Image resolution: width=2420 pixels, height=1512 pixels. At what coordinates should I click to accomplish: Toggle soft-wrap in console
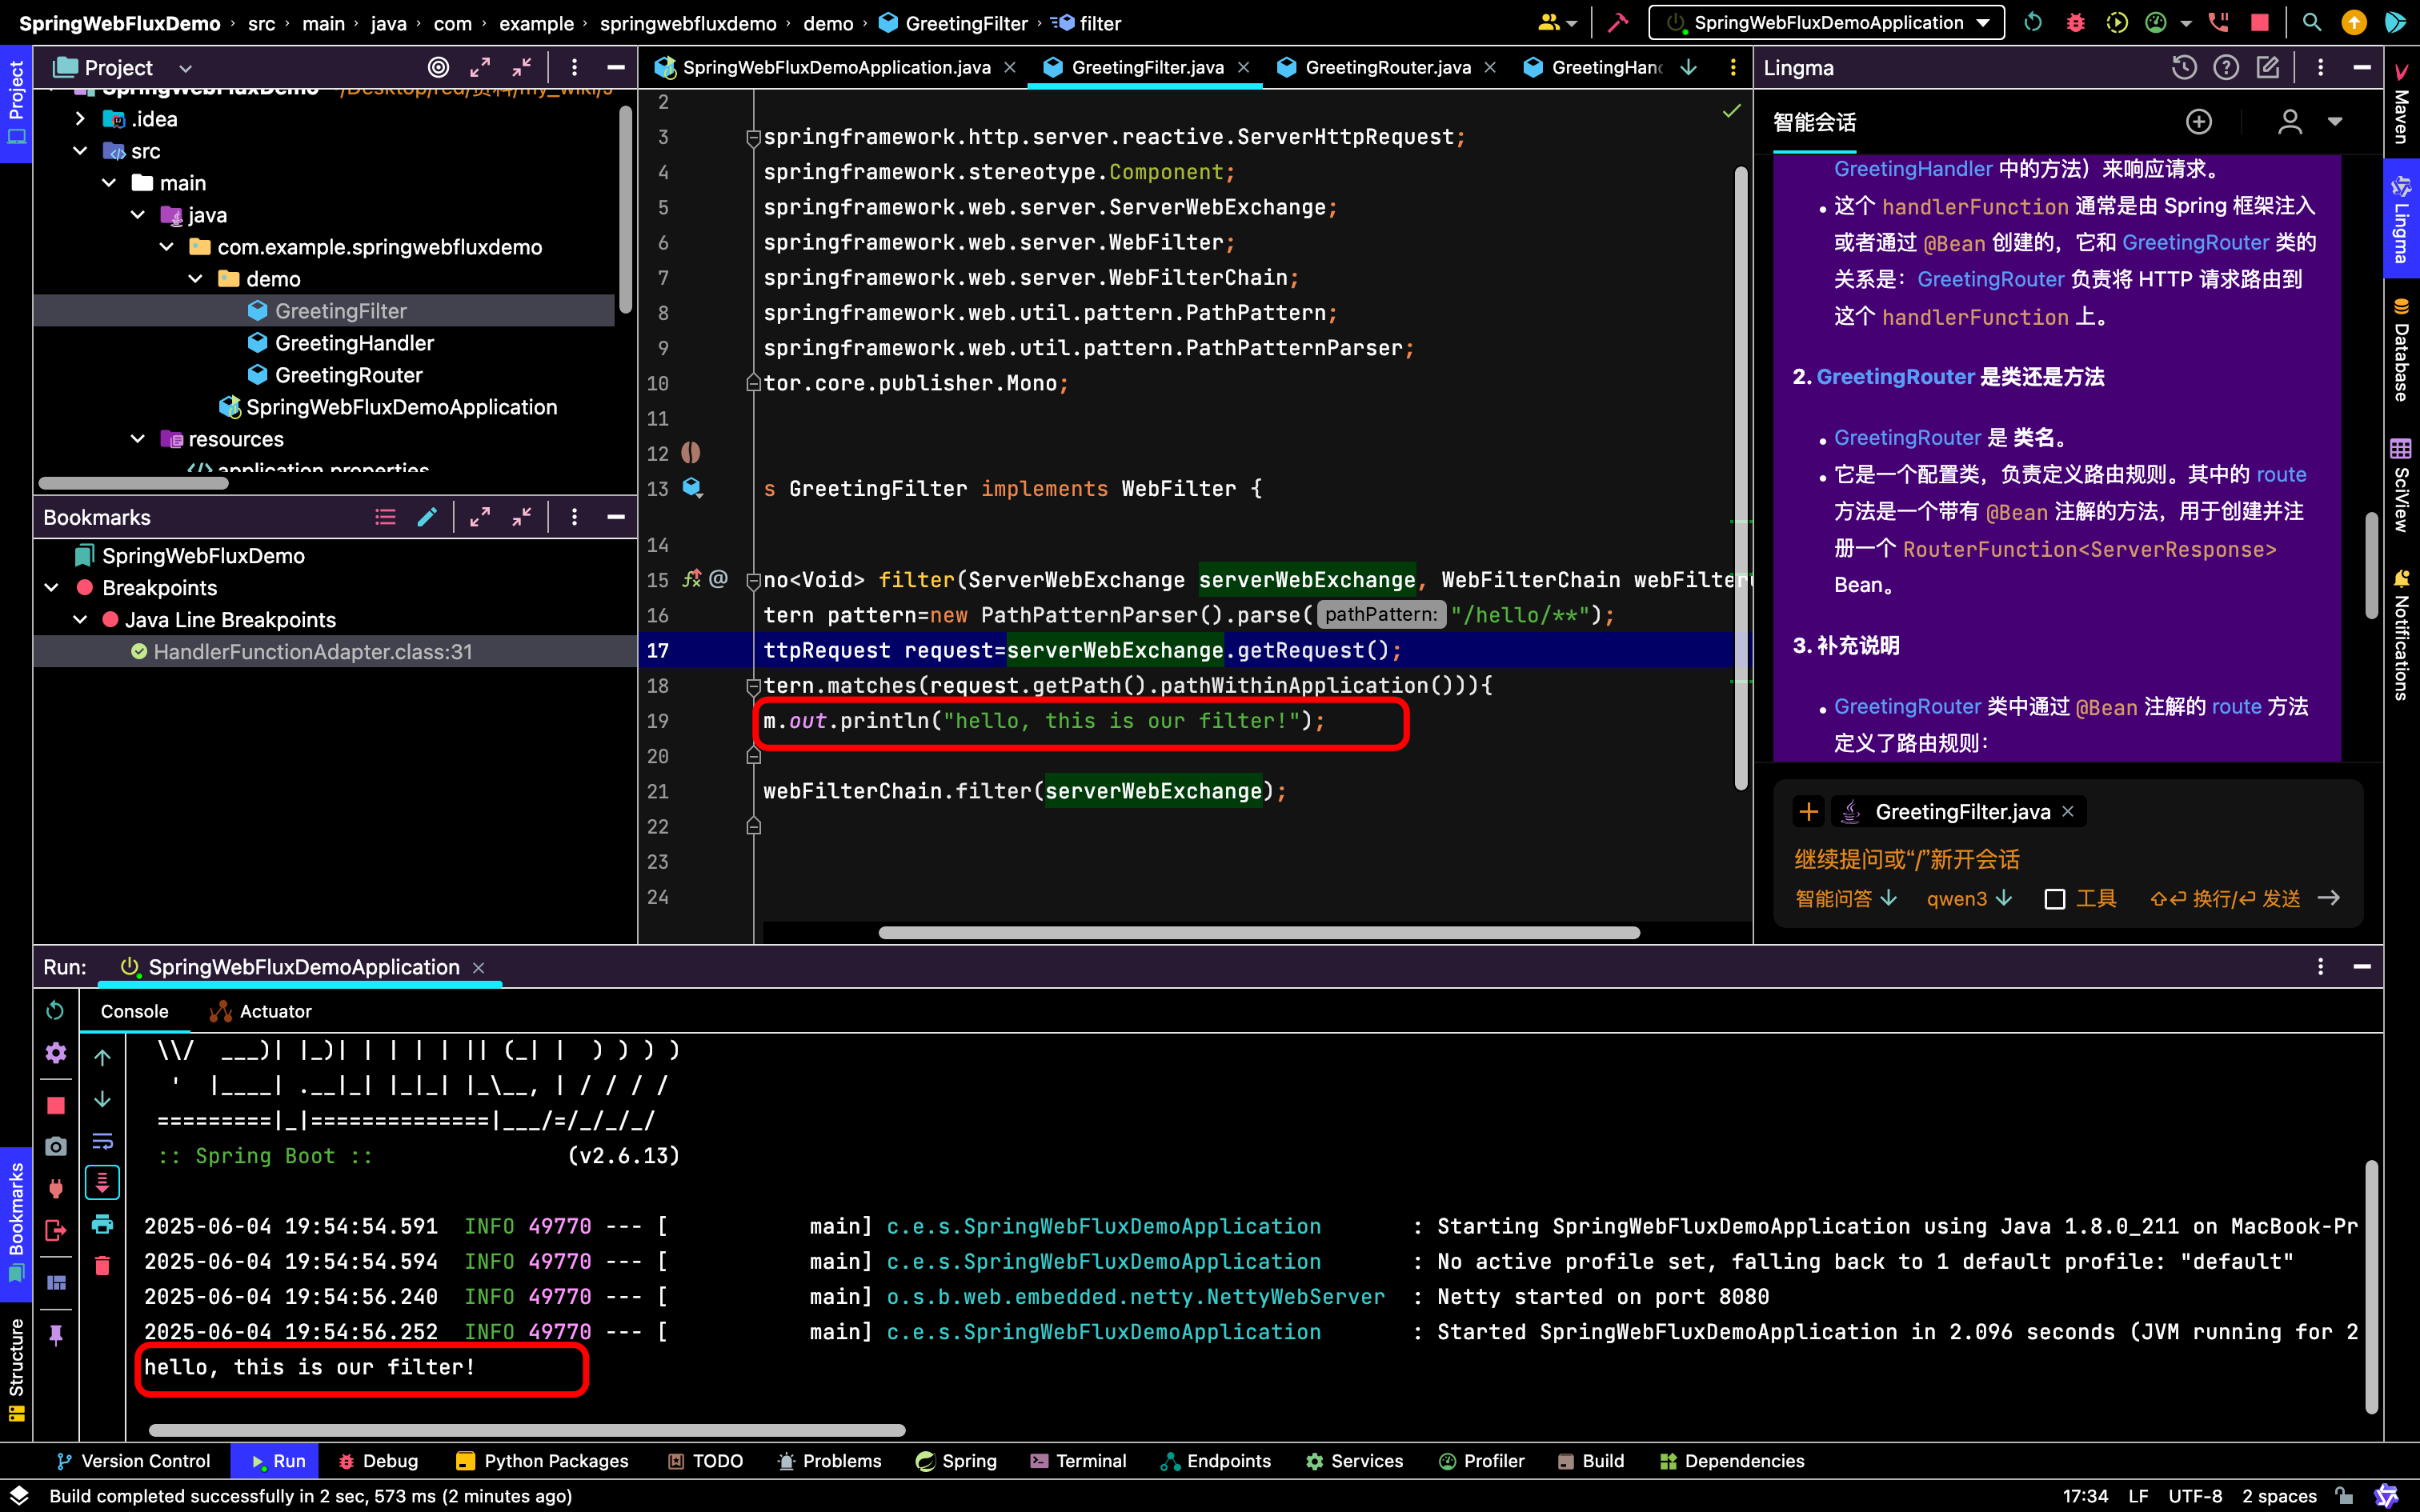click(102, 1141)
